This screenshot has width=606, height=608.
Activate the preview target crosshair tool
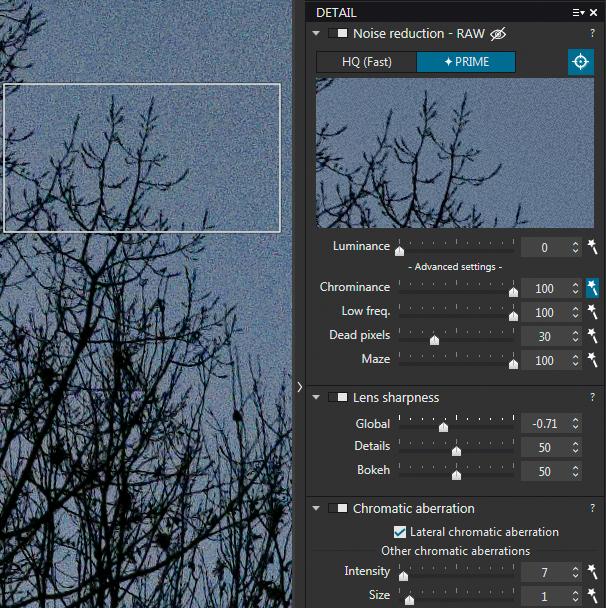tap(580, 62)
